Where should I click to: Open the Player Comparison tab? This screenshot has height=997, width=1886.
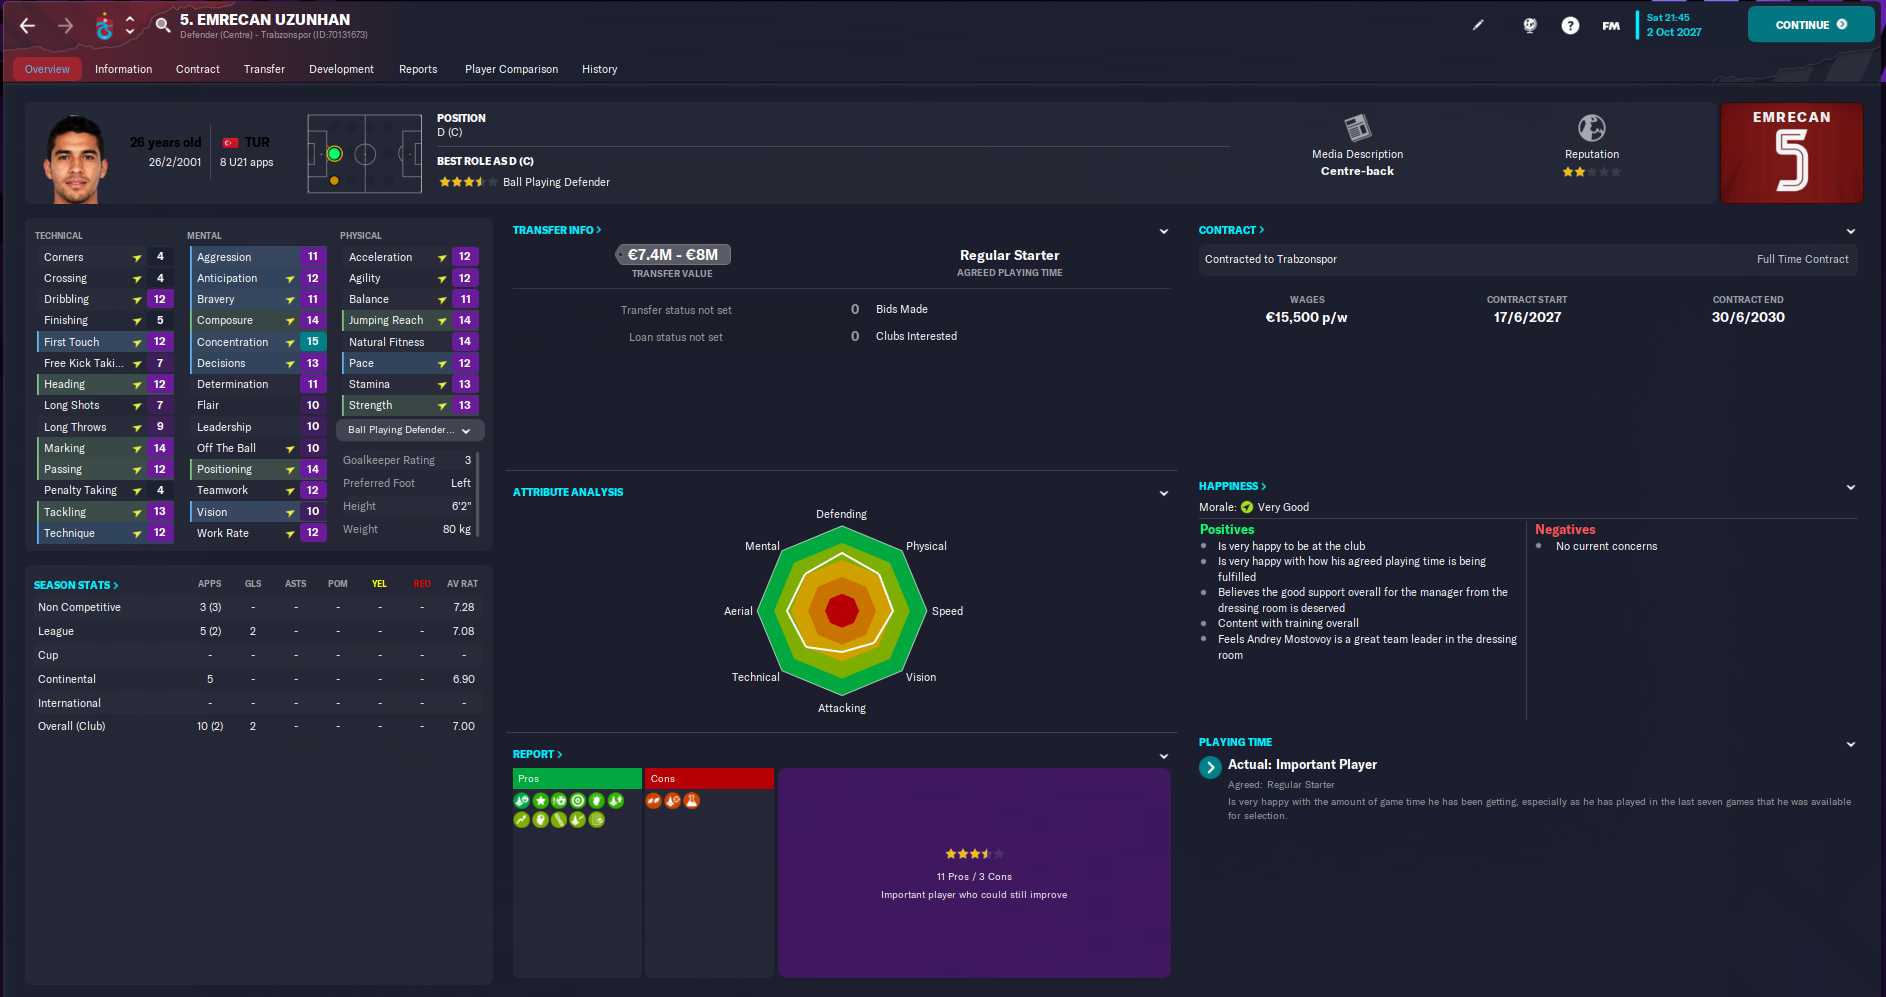coord(511,69)
